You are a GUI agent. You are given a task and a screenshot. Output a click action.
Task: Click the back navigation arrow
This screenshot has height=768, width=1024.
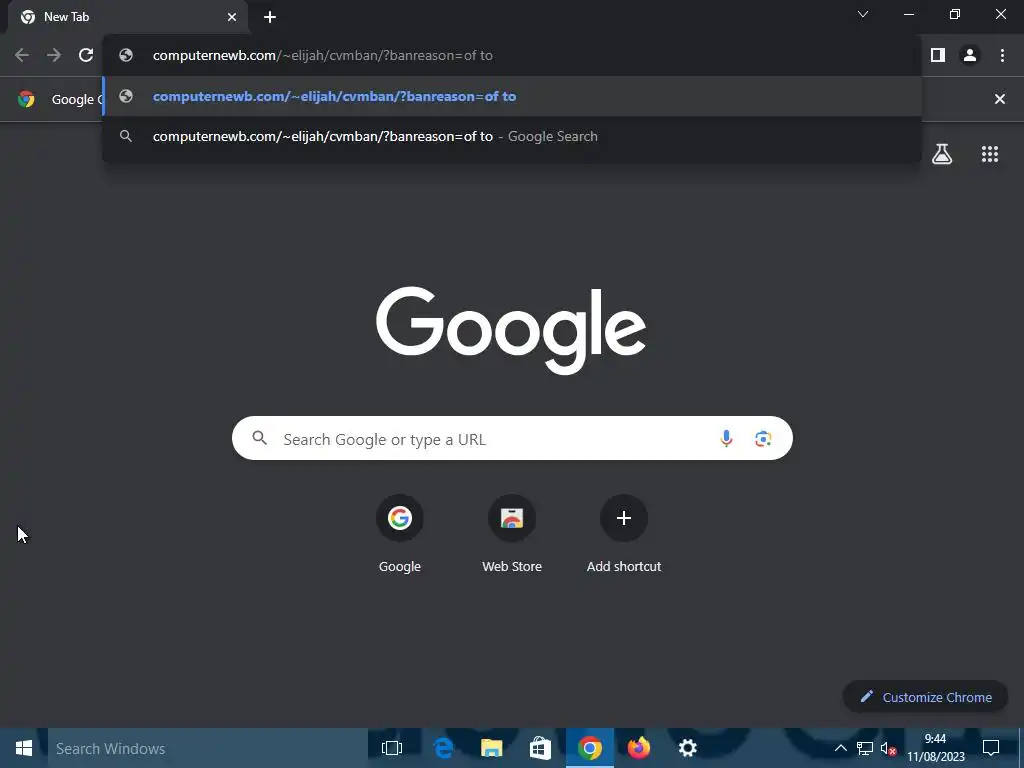pyautogui.click(x=22, y=56)
